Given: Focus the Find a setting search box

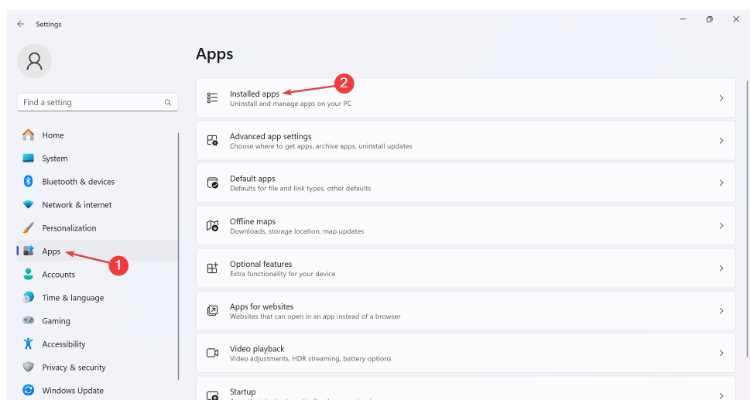Looking at the screenshot, I should click(x=90, y=102).
